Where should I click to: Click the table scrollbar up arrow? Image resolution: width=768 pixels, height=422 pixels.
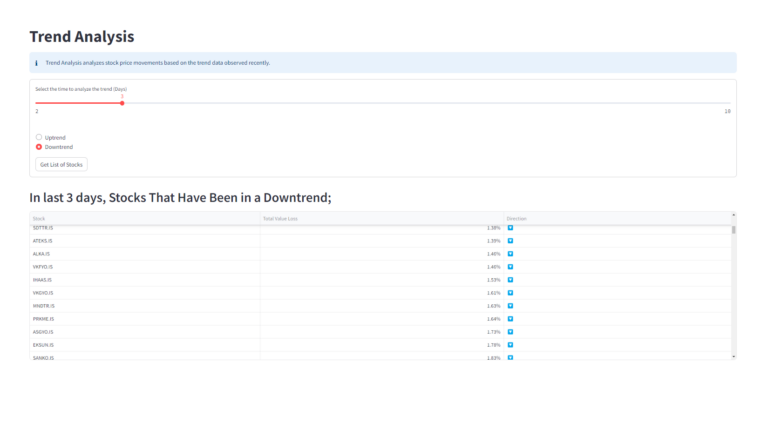coord(734,215)
